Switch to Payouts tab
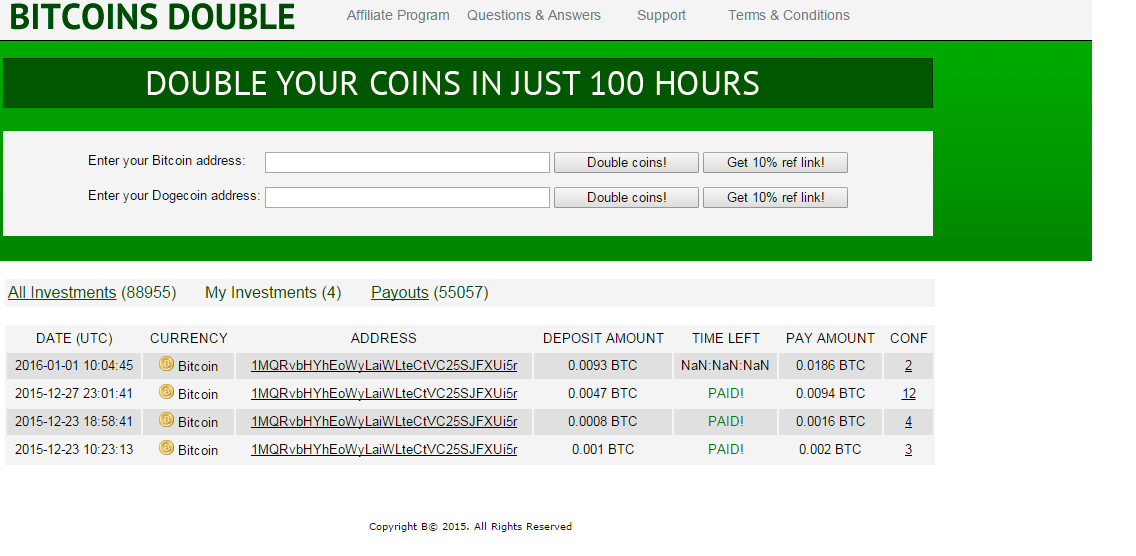Image resolution: width=1136 pixels, height=556 pixels. coord(400,293)
